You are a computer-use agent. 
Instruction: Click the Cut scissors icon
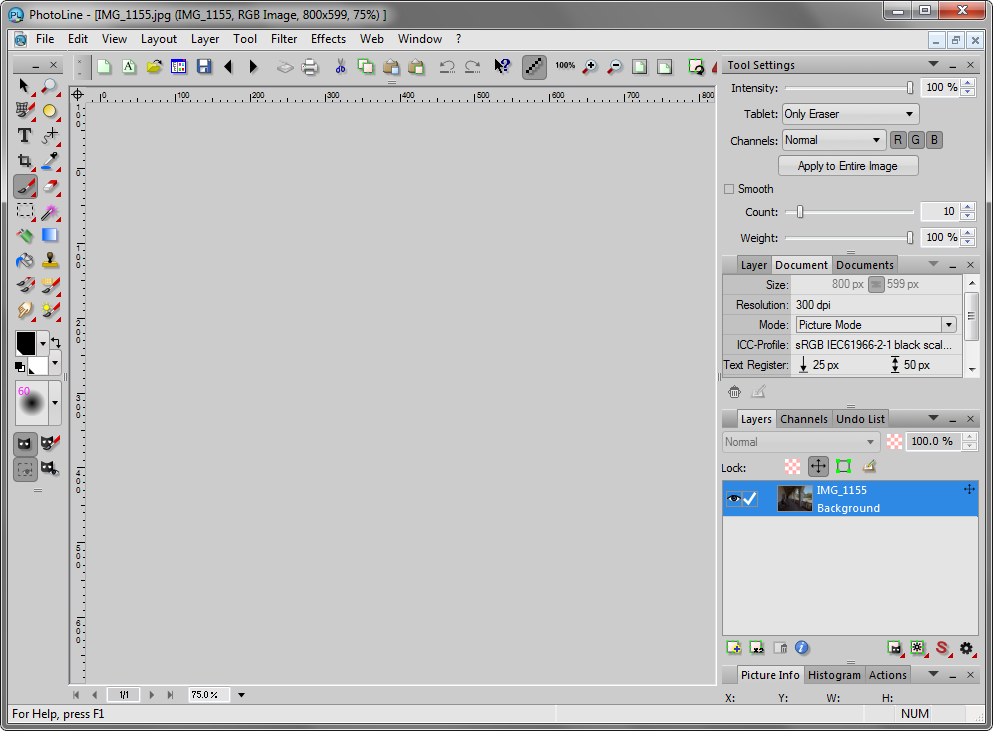[x=341, y=67]
